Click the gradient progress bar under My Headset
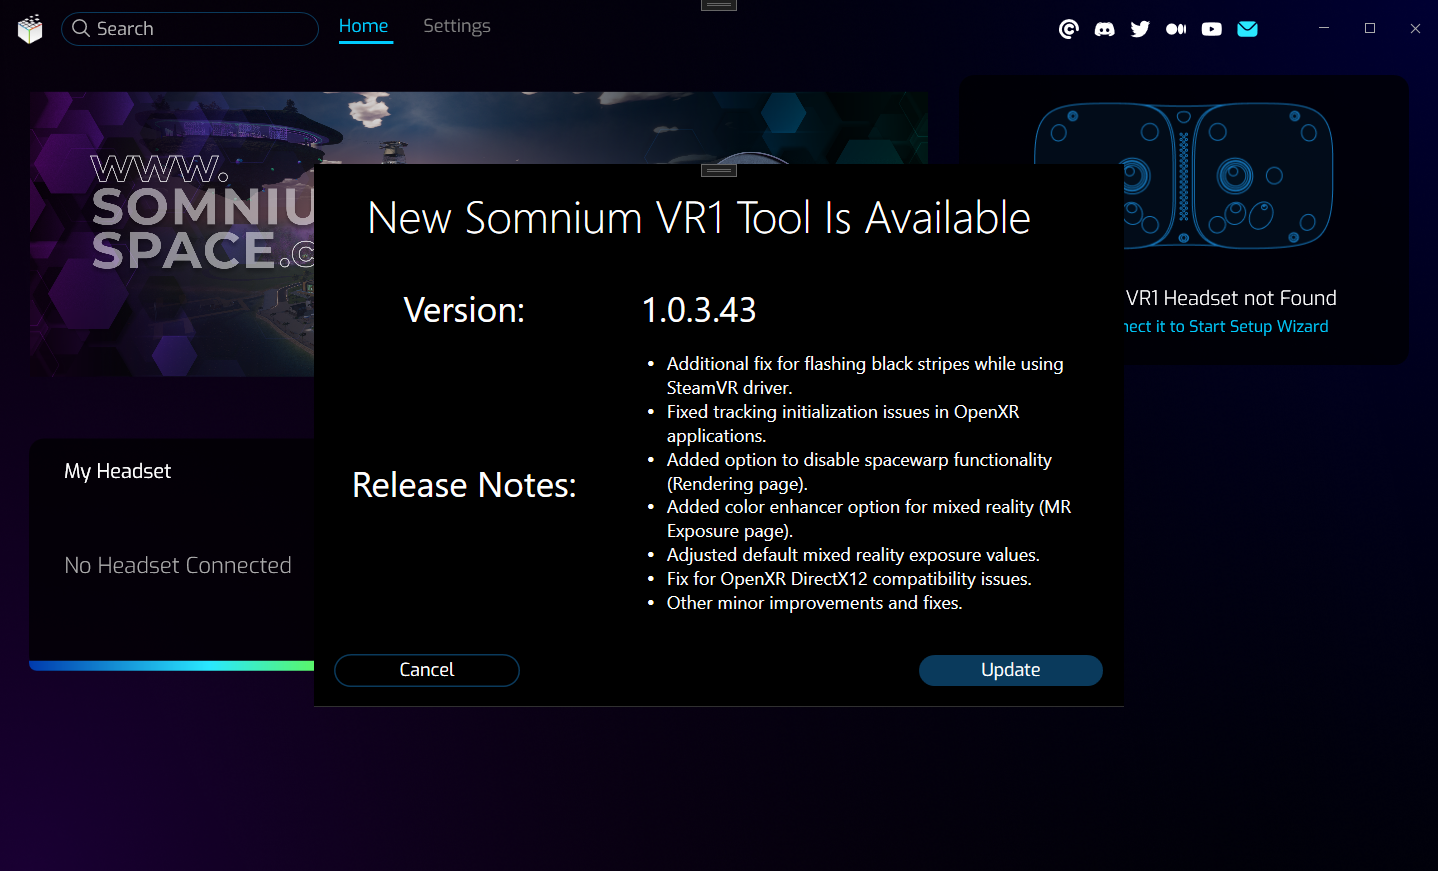The height and width of the screenshot is (871, 1438). pos(172,665)
